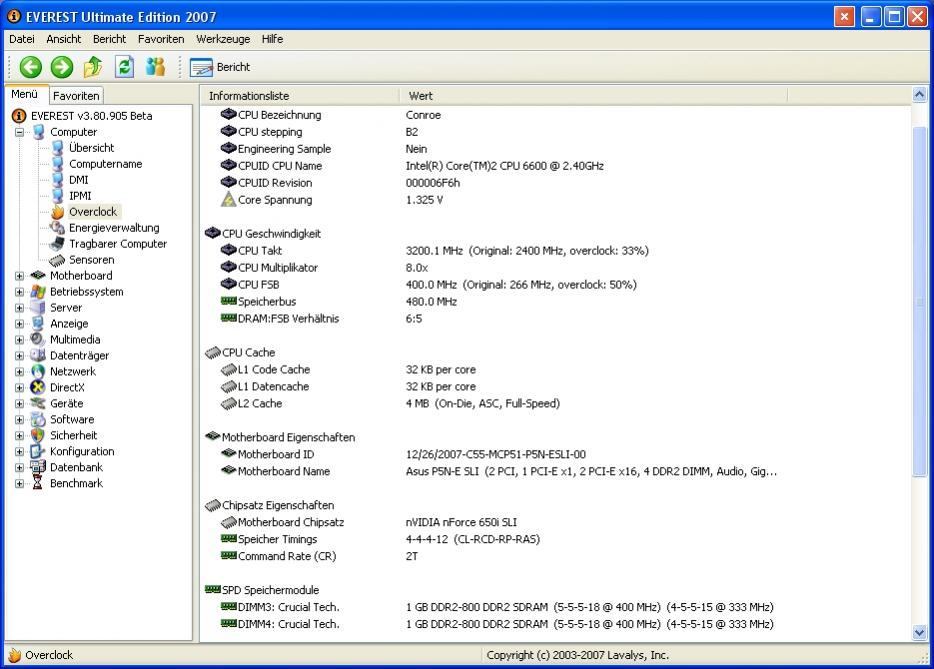Switch to the Favoriten tab

pyautogui.click(x=76, y=95)
